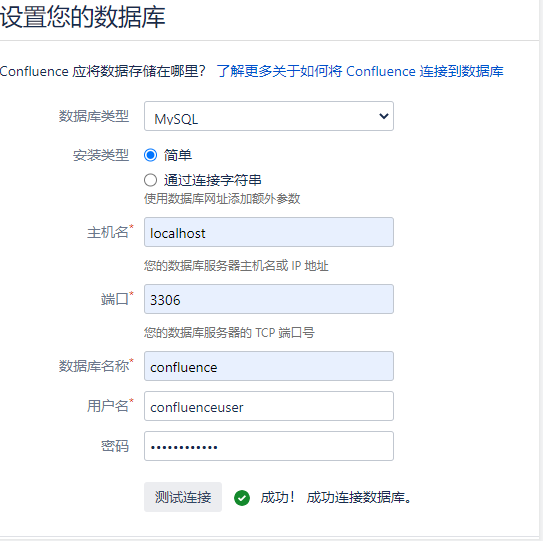
Task: Click the masked password field
Action: (269, 446)
